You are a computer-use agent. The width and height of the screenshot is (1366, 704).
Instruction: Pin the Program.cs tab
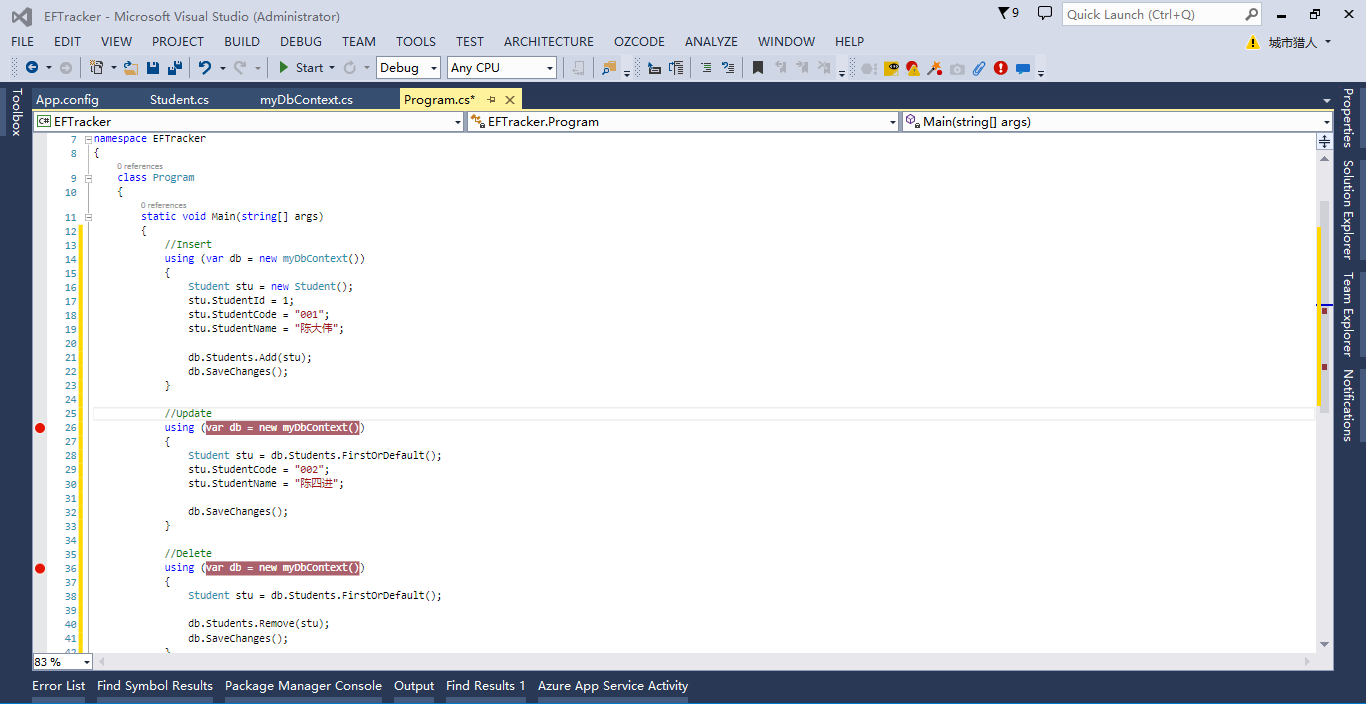pos(491,99)
